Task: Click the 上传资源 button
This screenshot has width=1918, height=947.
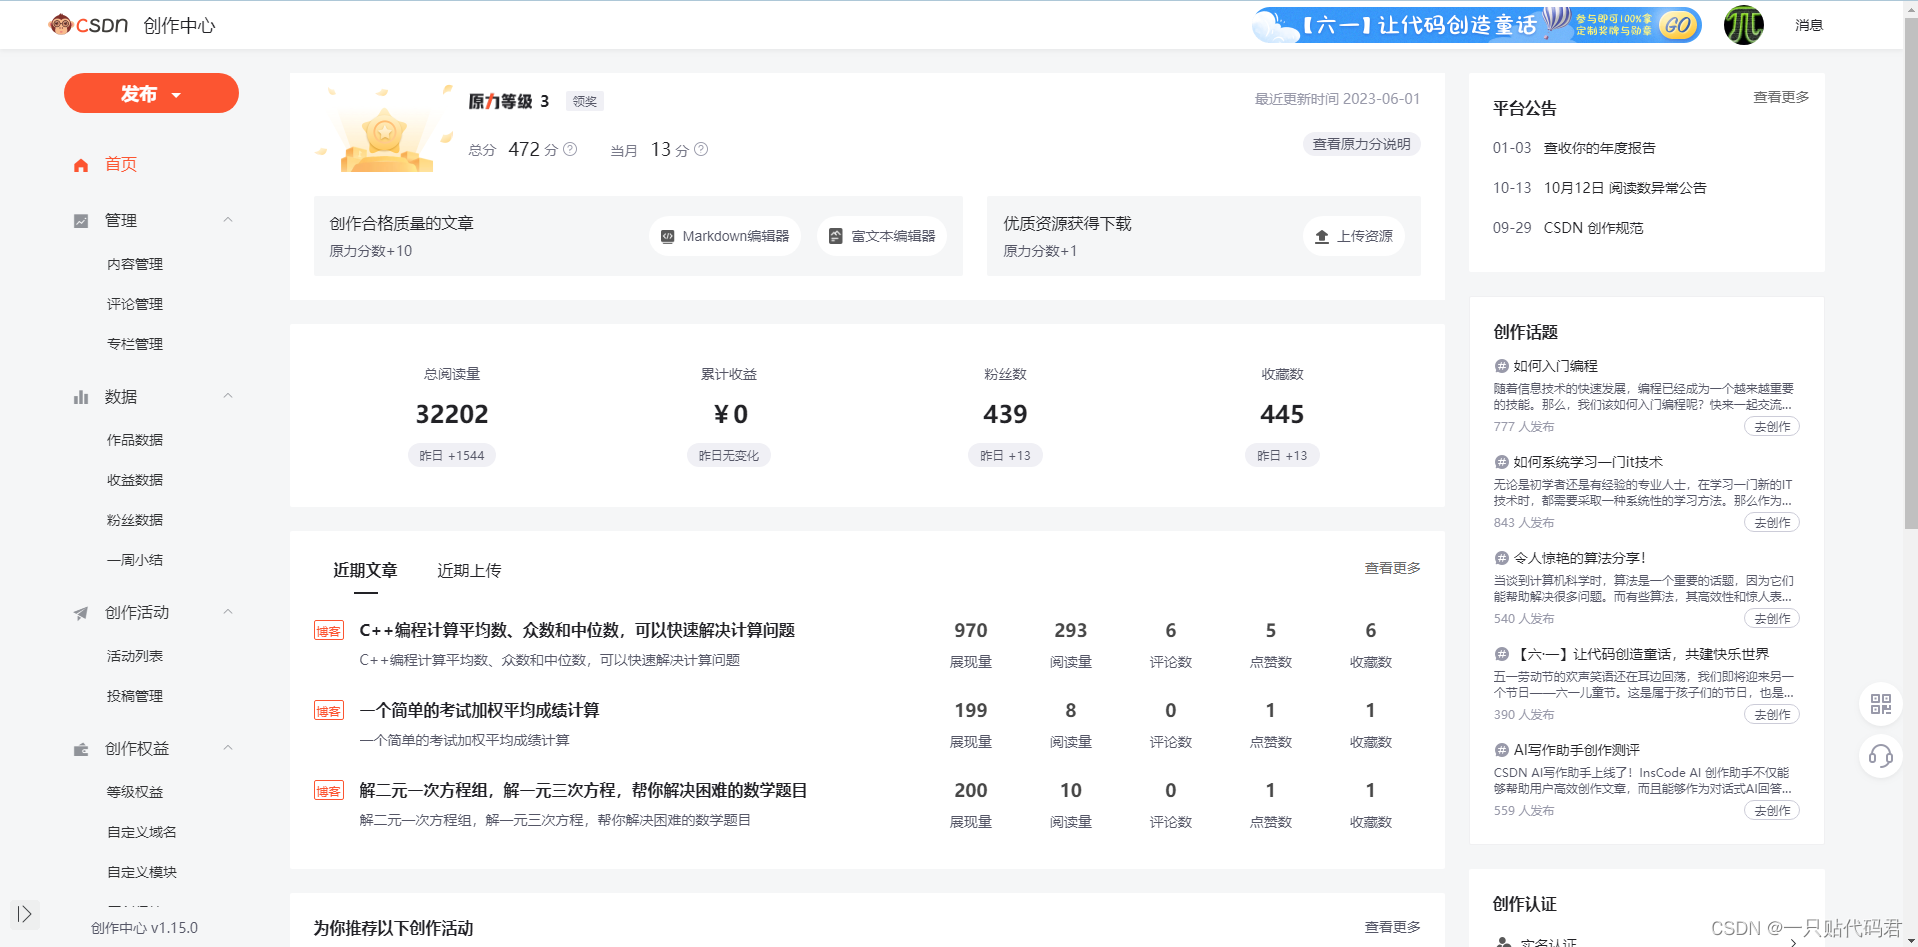Action: pos(1354,236)
